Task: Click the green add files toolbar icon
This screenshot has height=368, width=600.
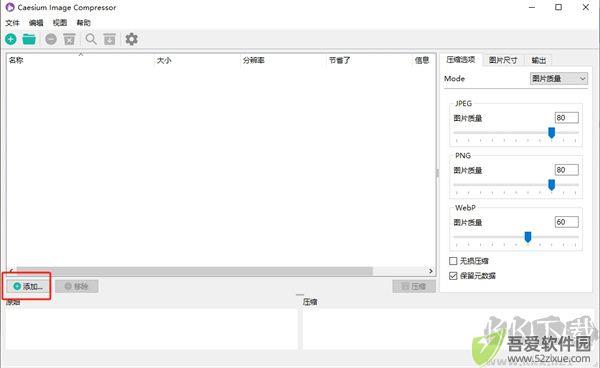Action: tap(11, 39)
